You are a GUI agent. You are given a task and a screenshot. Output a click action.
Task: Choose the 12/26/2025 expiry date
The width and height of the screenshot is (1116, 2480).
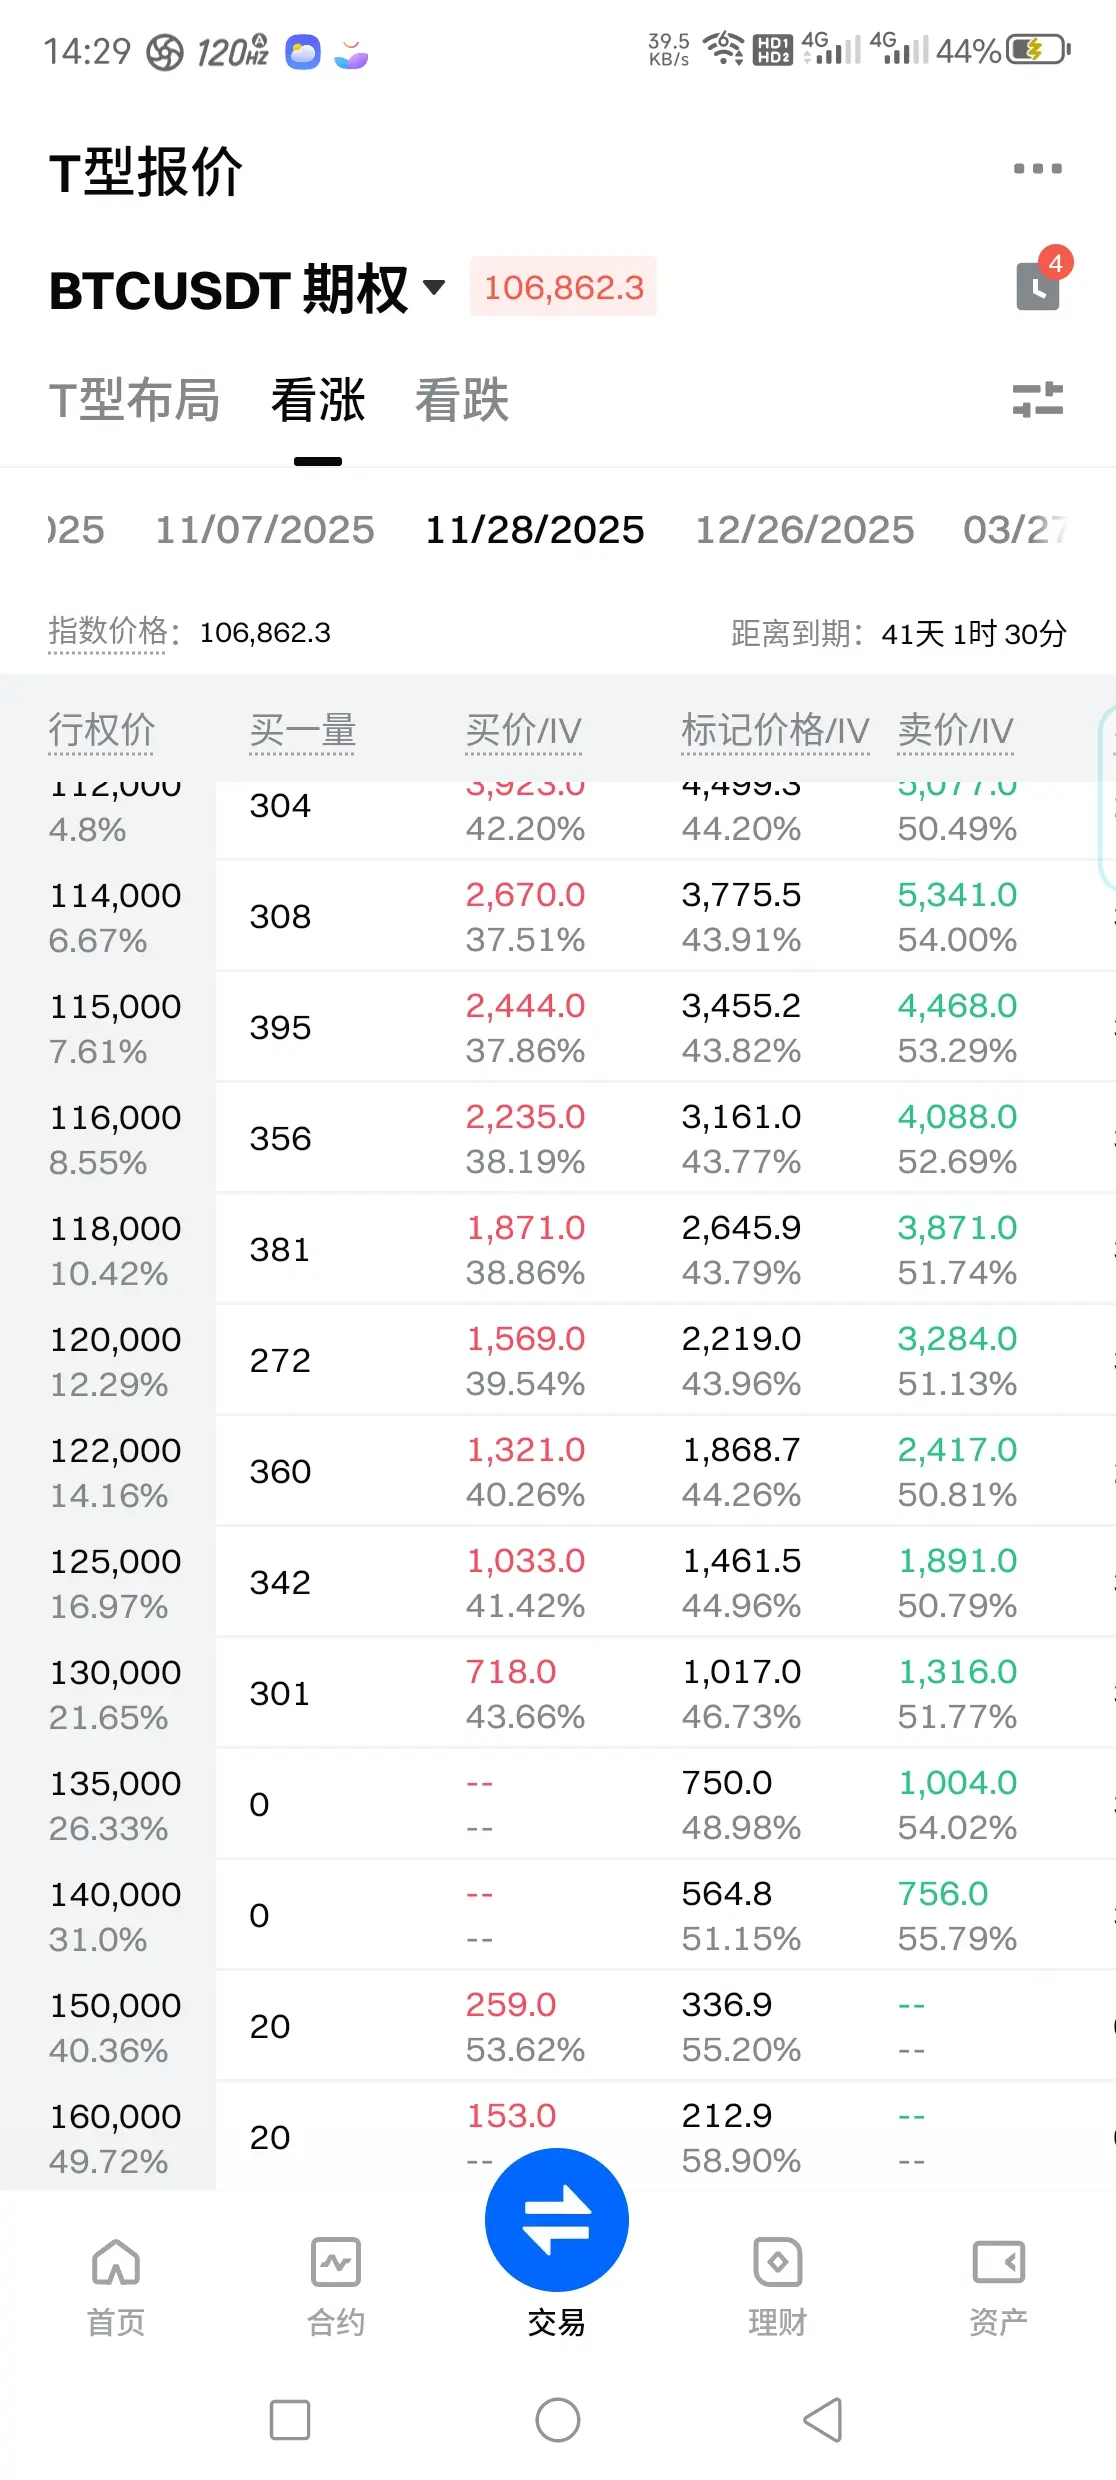(805, 529)
